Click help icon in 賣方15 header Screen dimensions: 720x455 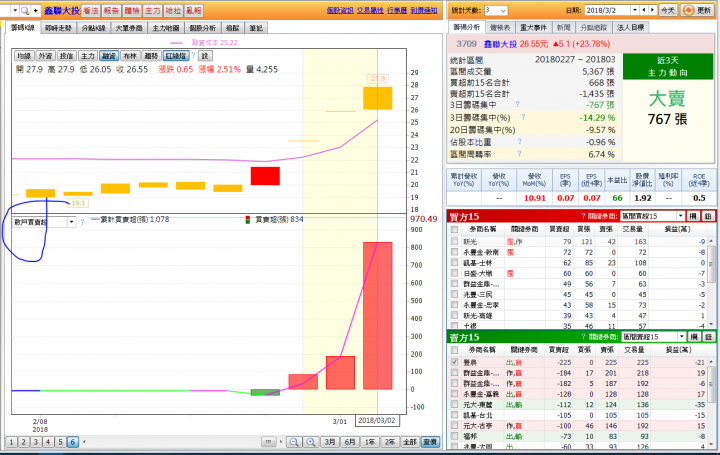[583, 337]
